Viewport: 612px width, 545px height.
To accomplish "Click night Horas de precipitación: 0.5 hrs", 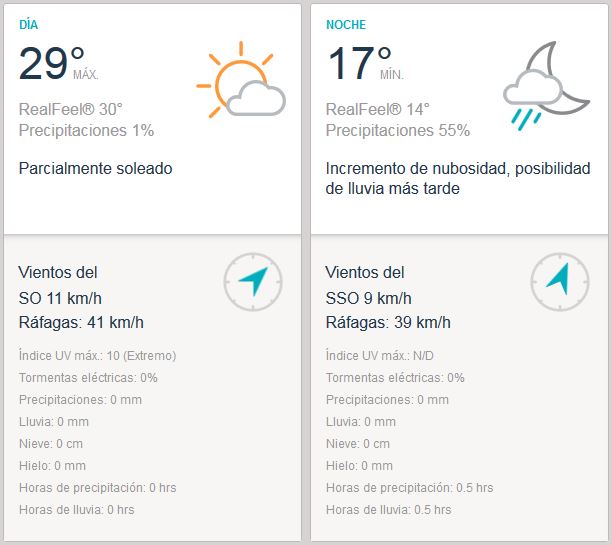I will pos(409,487).
